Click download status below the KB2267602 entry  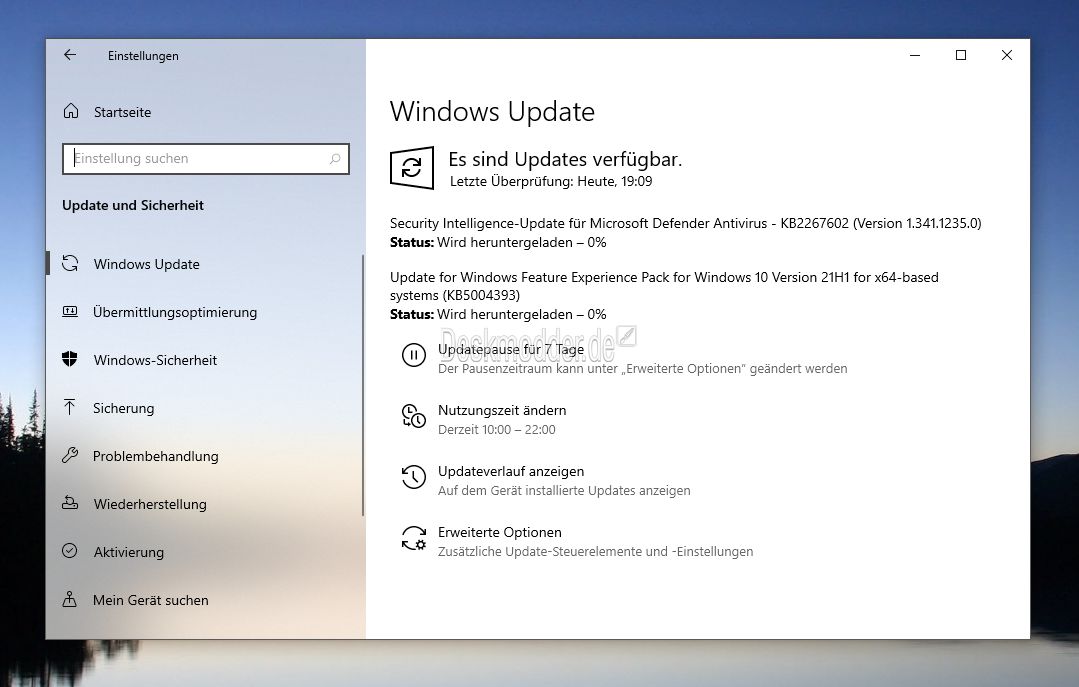(498, 242)
